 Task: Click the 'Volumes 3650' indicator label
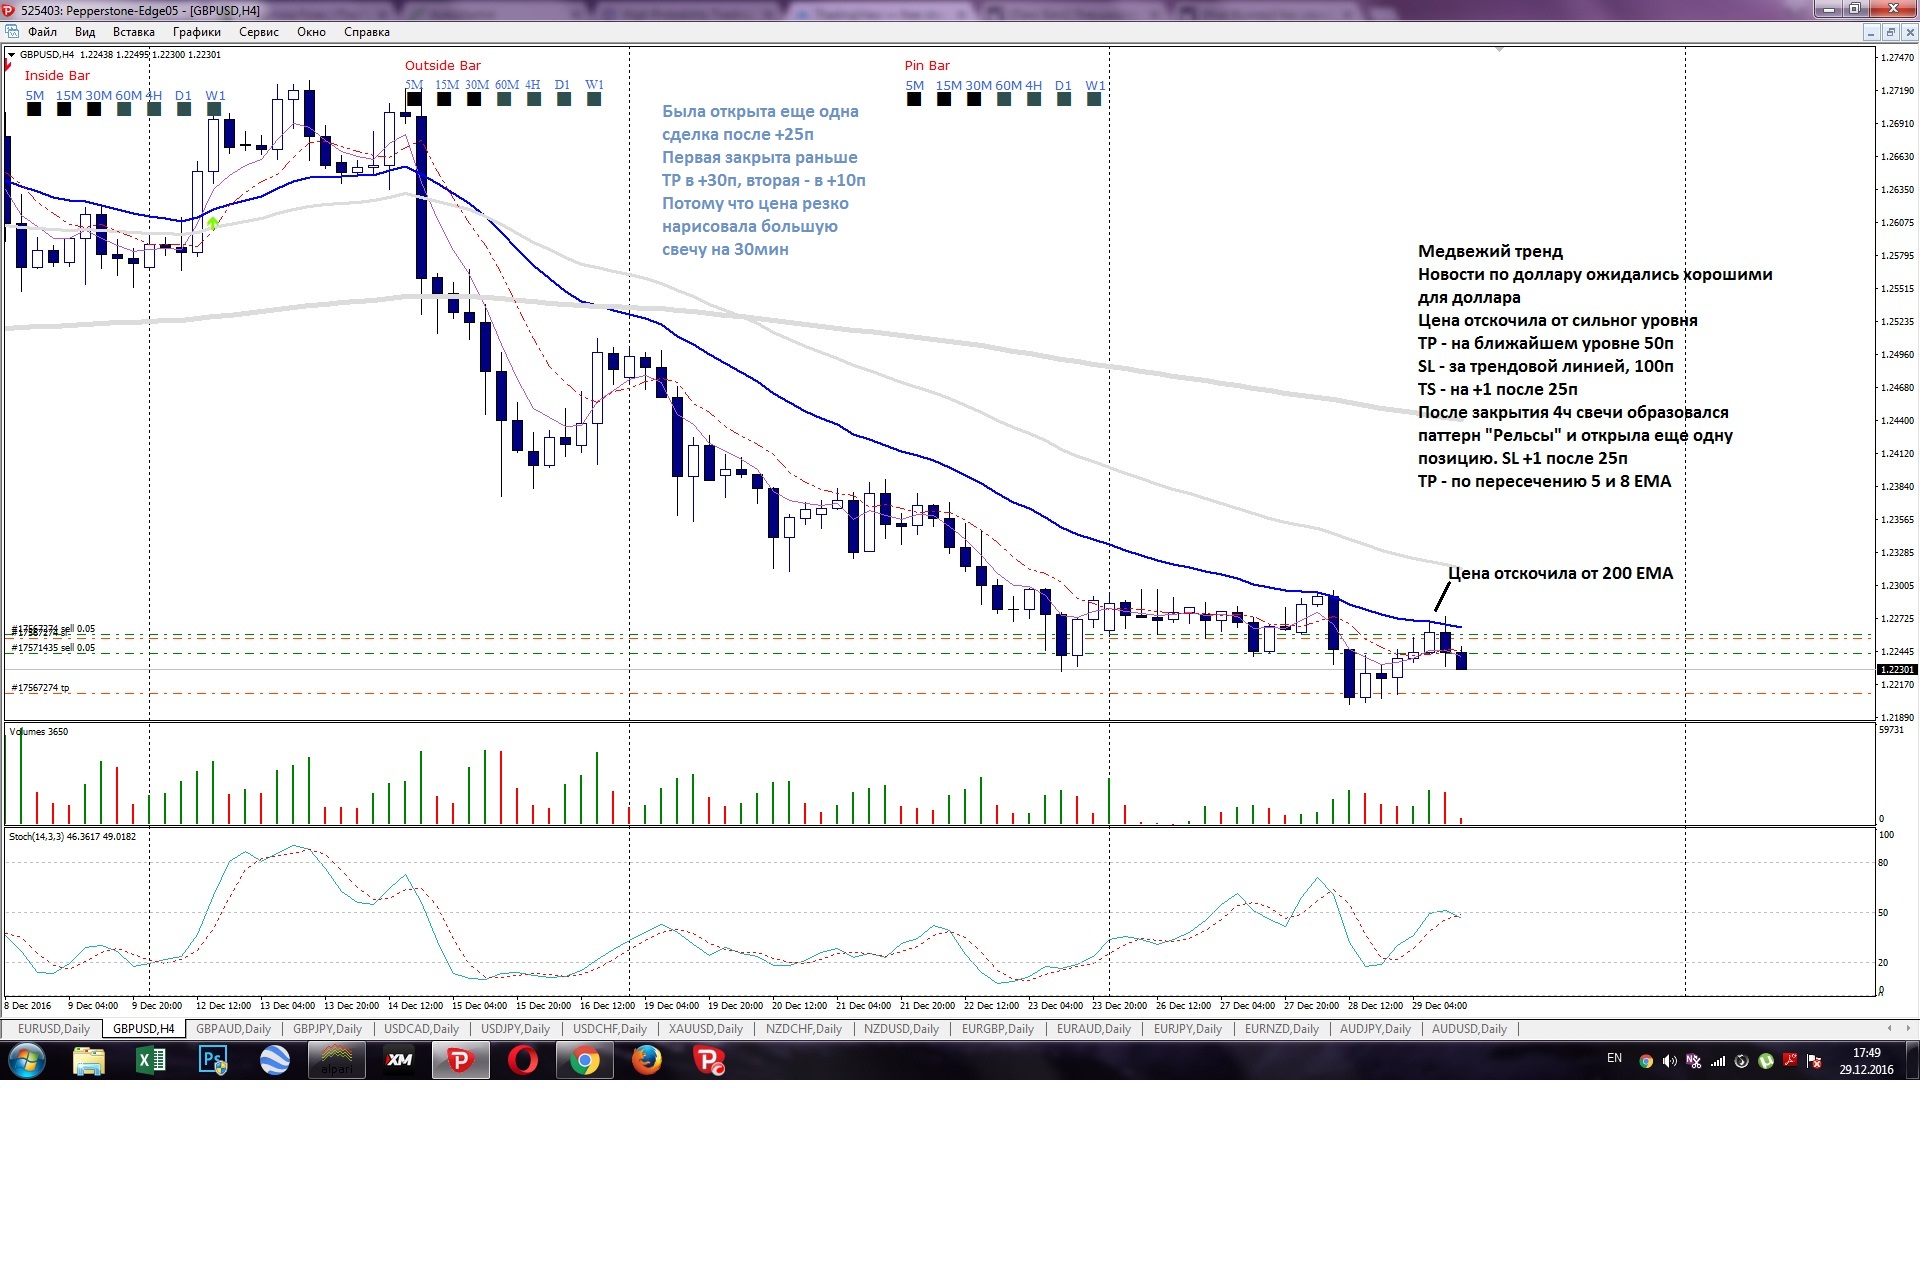38,732
